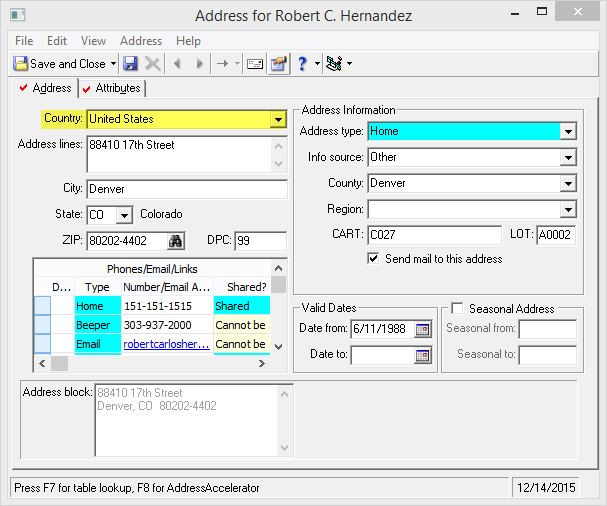Click the 12/14/2015 date in status bar

point(546,488)
